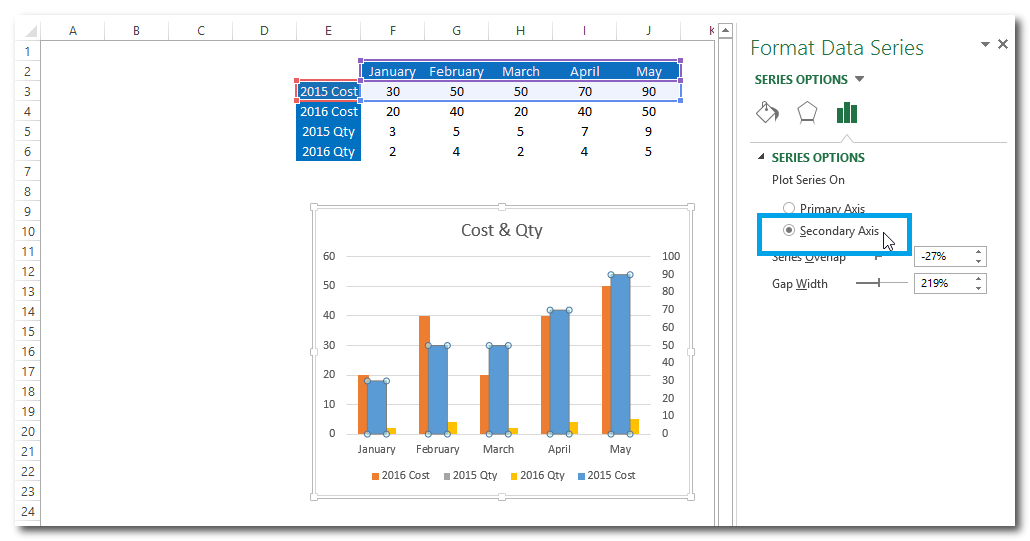Decrease the Series Overlap using down arrow

979,262
